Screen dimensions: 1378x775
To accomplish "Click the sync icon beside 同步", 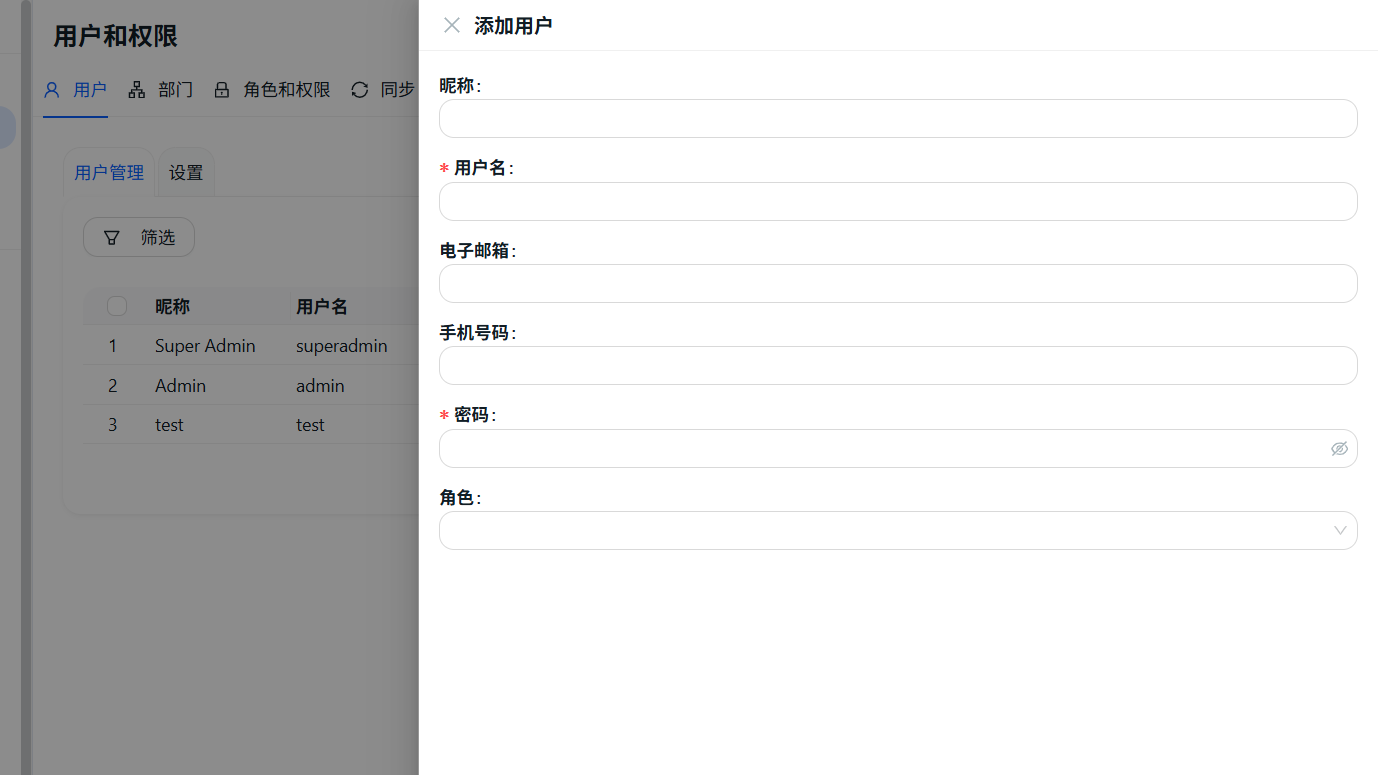I will tap(360, 90).
